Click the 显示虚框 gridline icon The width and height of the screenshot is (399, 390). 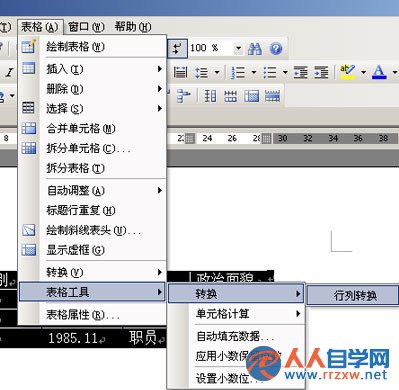click(x=29, y=250)
